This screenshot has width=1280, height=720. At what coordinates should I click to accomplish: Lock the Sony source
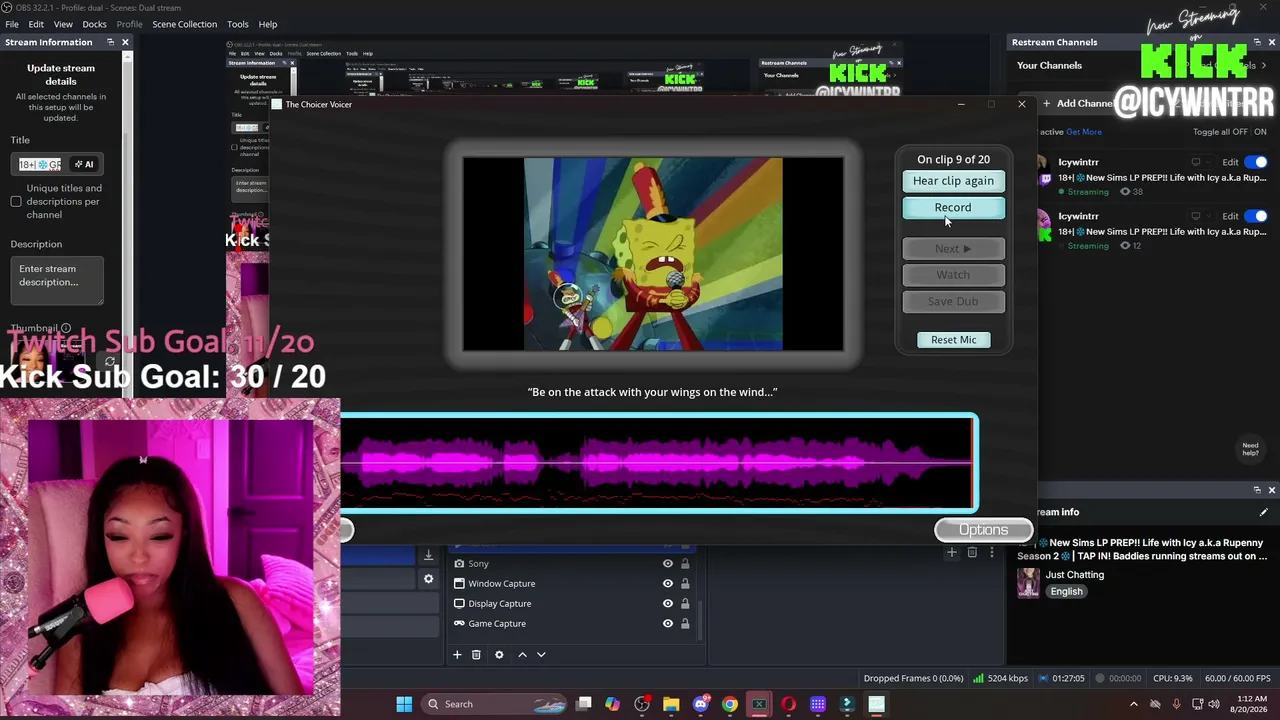coord(685,564)
